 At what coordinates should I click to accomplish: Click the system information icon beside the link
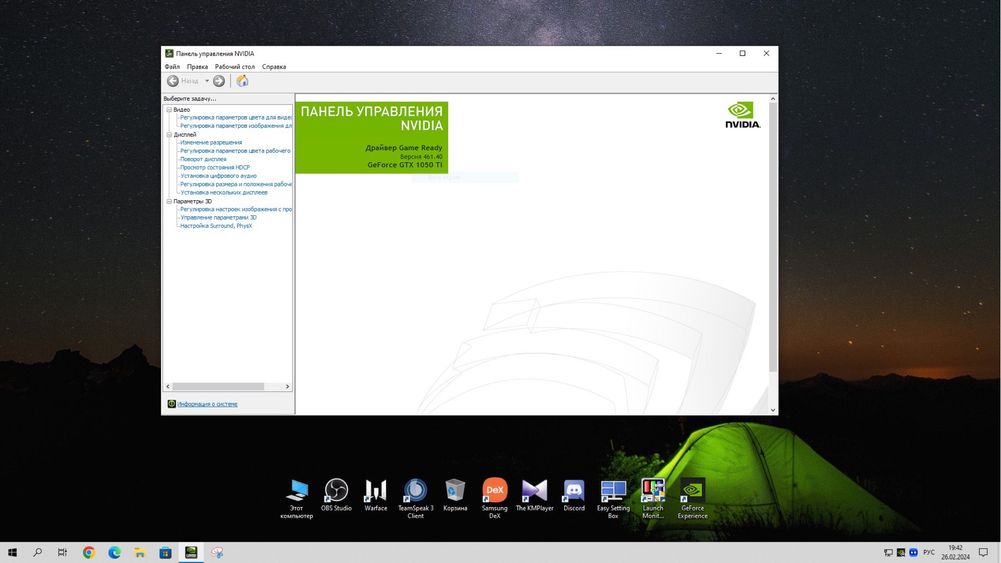[x=171, y=404]
